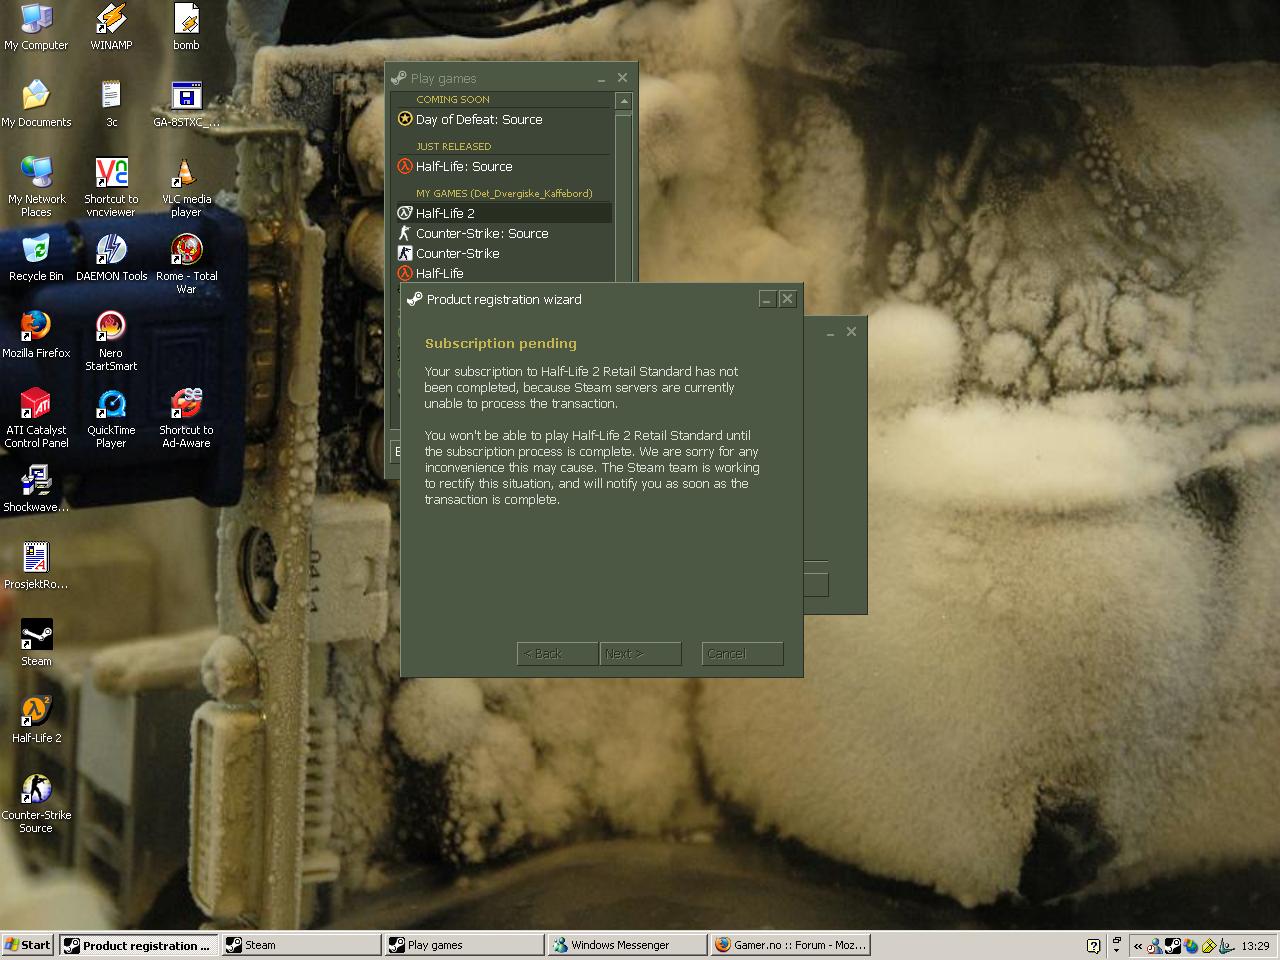Open the Start menu
The width and height of the screenshot is (1280, 960).
28,945
